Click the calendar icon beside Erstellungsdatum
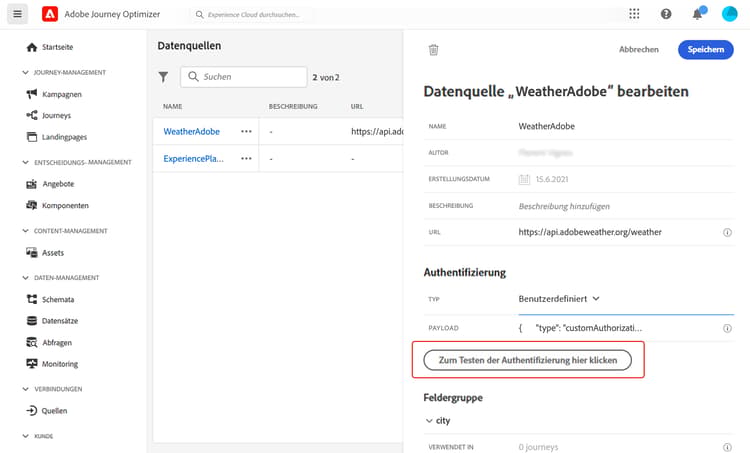 pyautogui.click(x=524, y=179)
